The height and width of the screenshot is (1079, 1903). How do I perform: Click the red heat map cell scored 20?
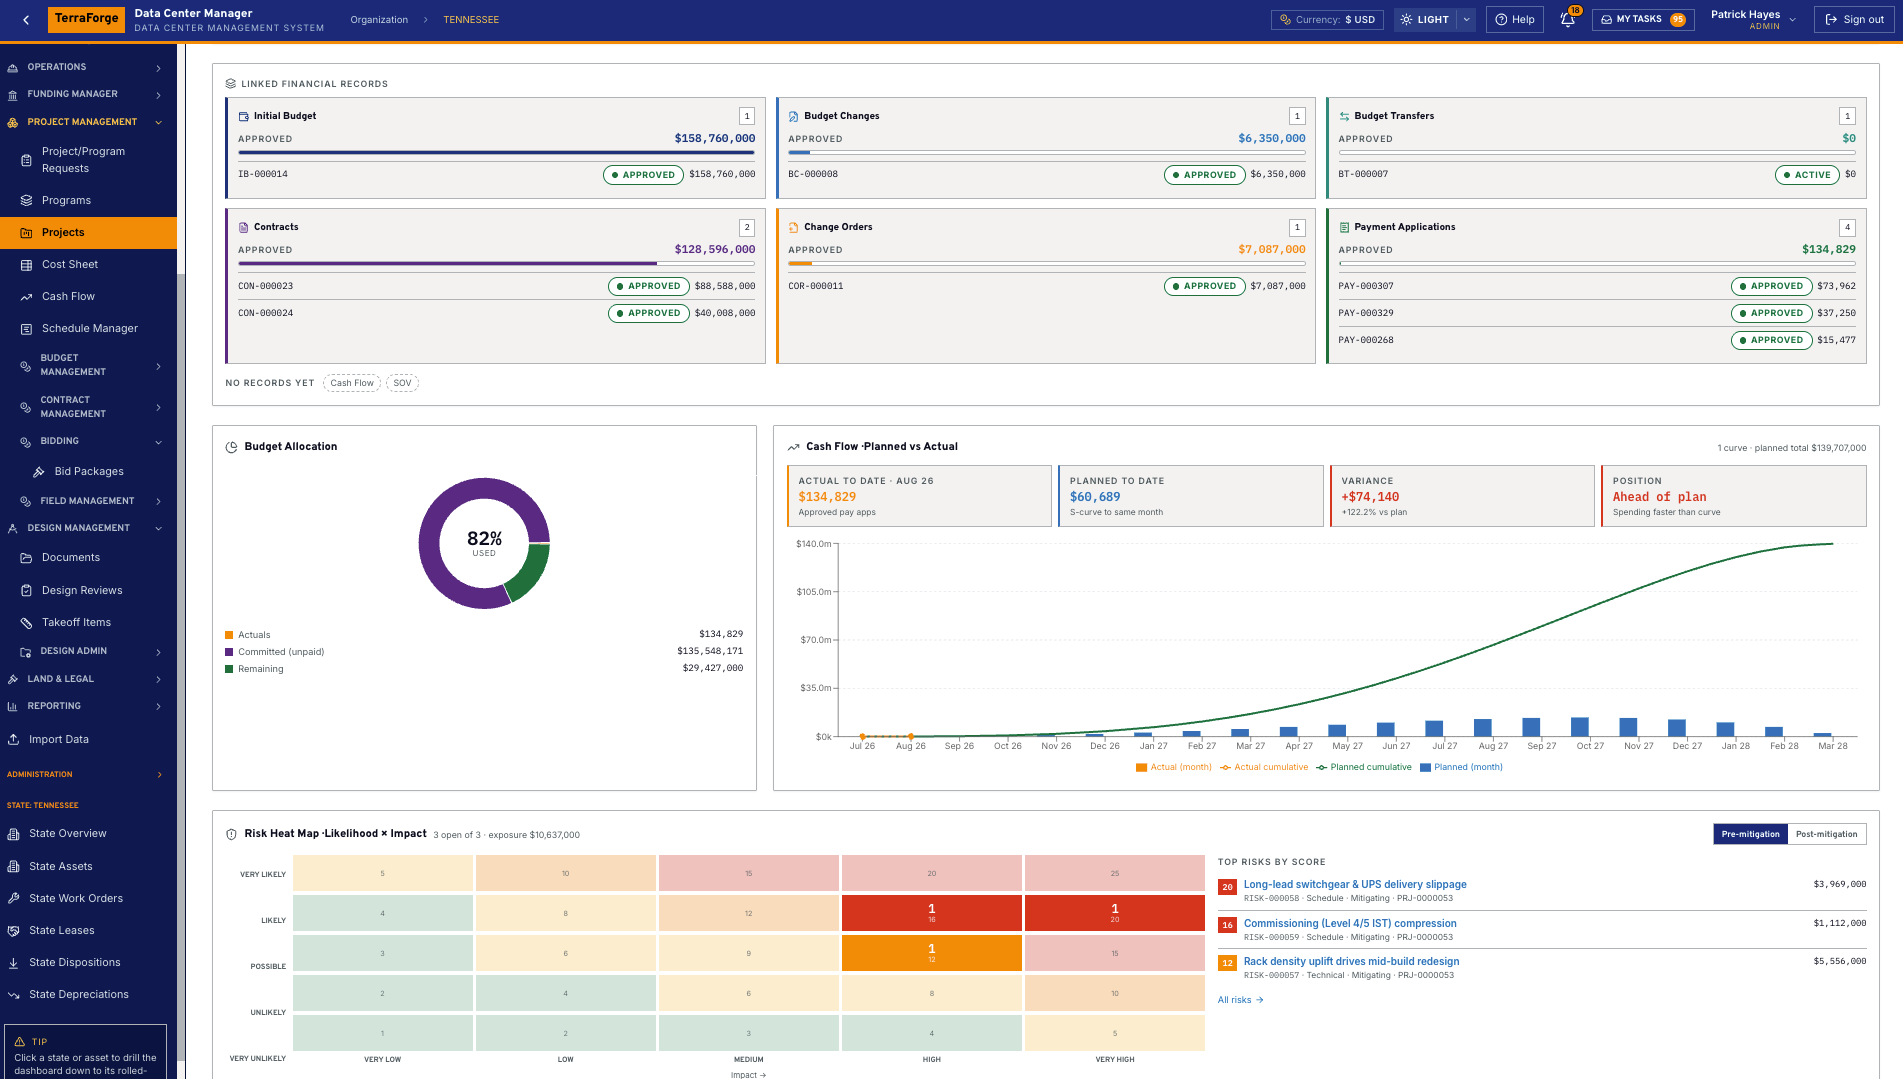1115,913
